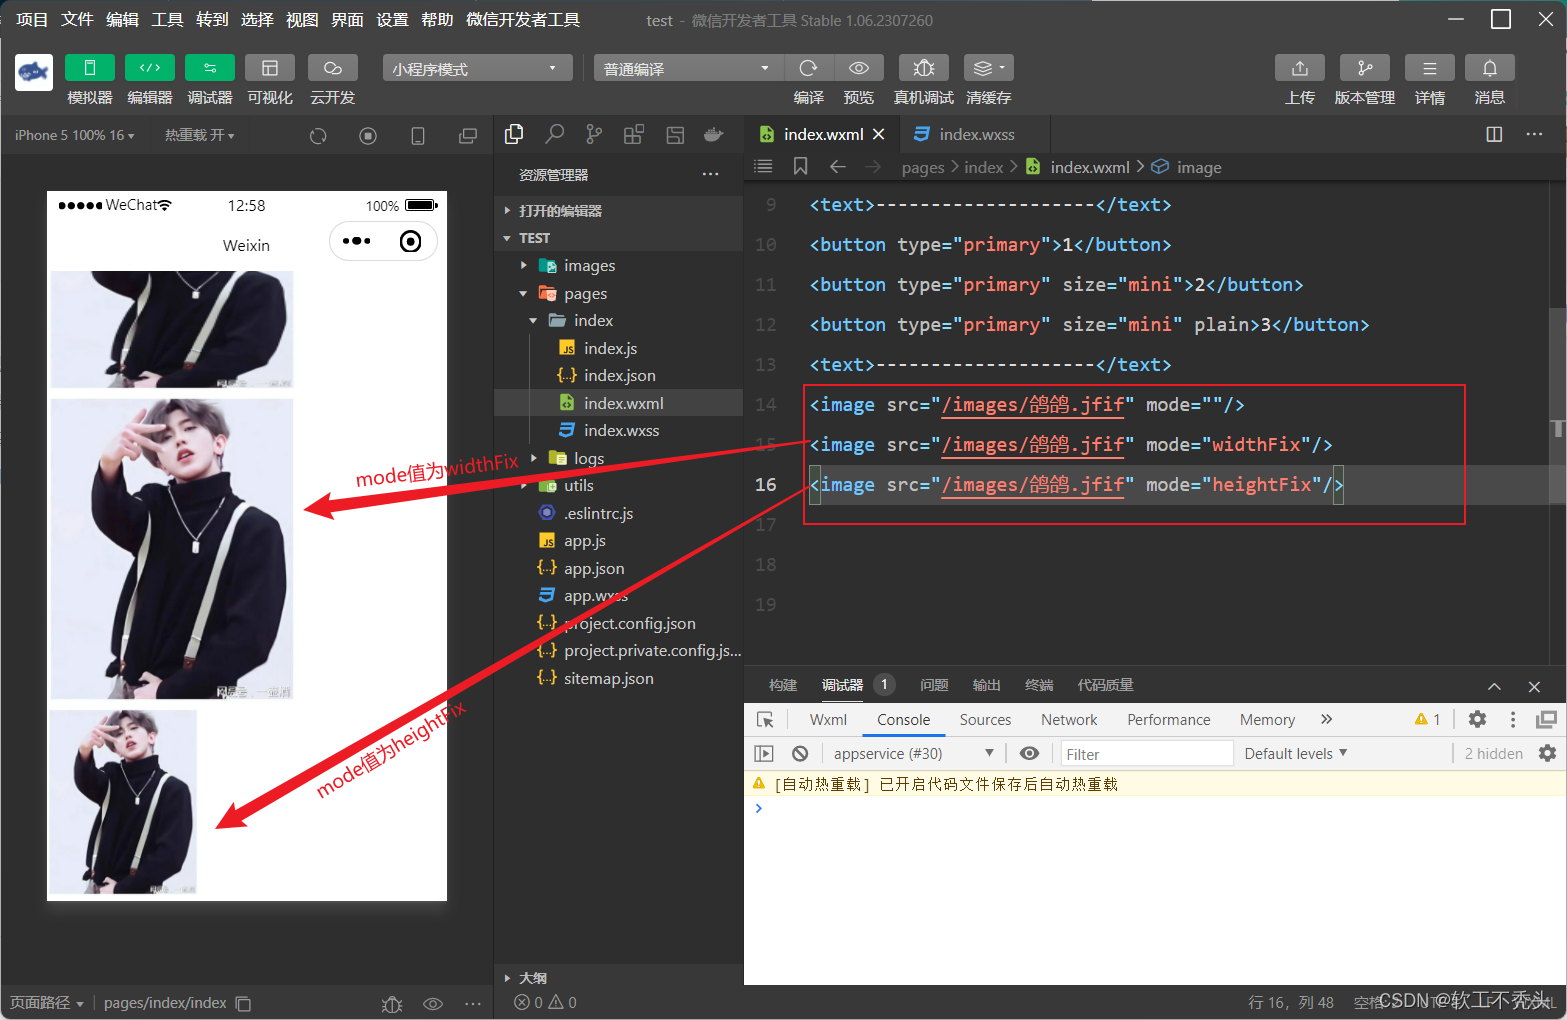Open 版本管理 version control
This screenshot has height=1020, width=1567.
(x=1365, y=68)
